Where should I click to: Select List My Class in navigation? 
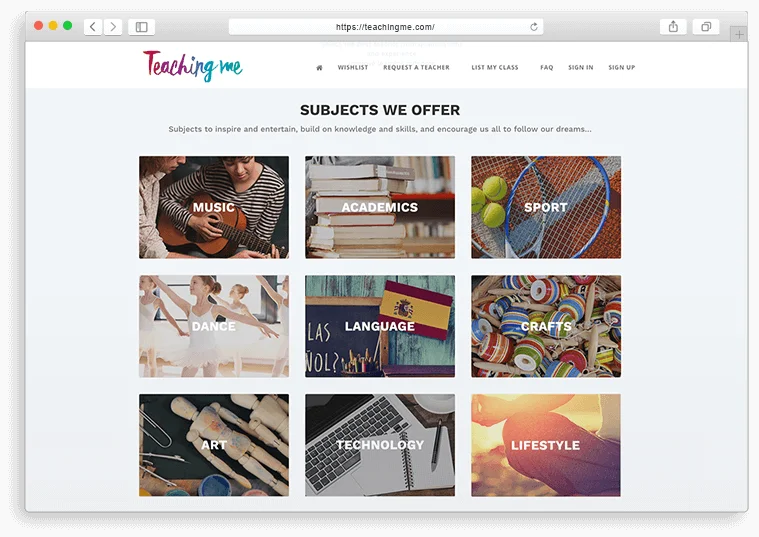495,67
